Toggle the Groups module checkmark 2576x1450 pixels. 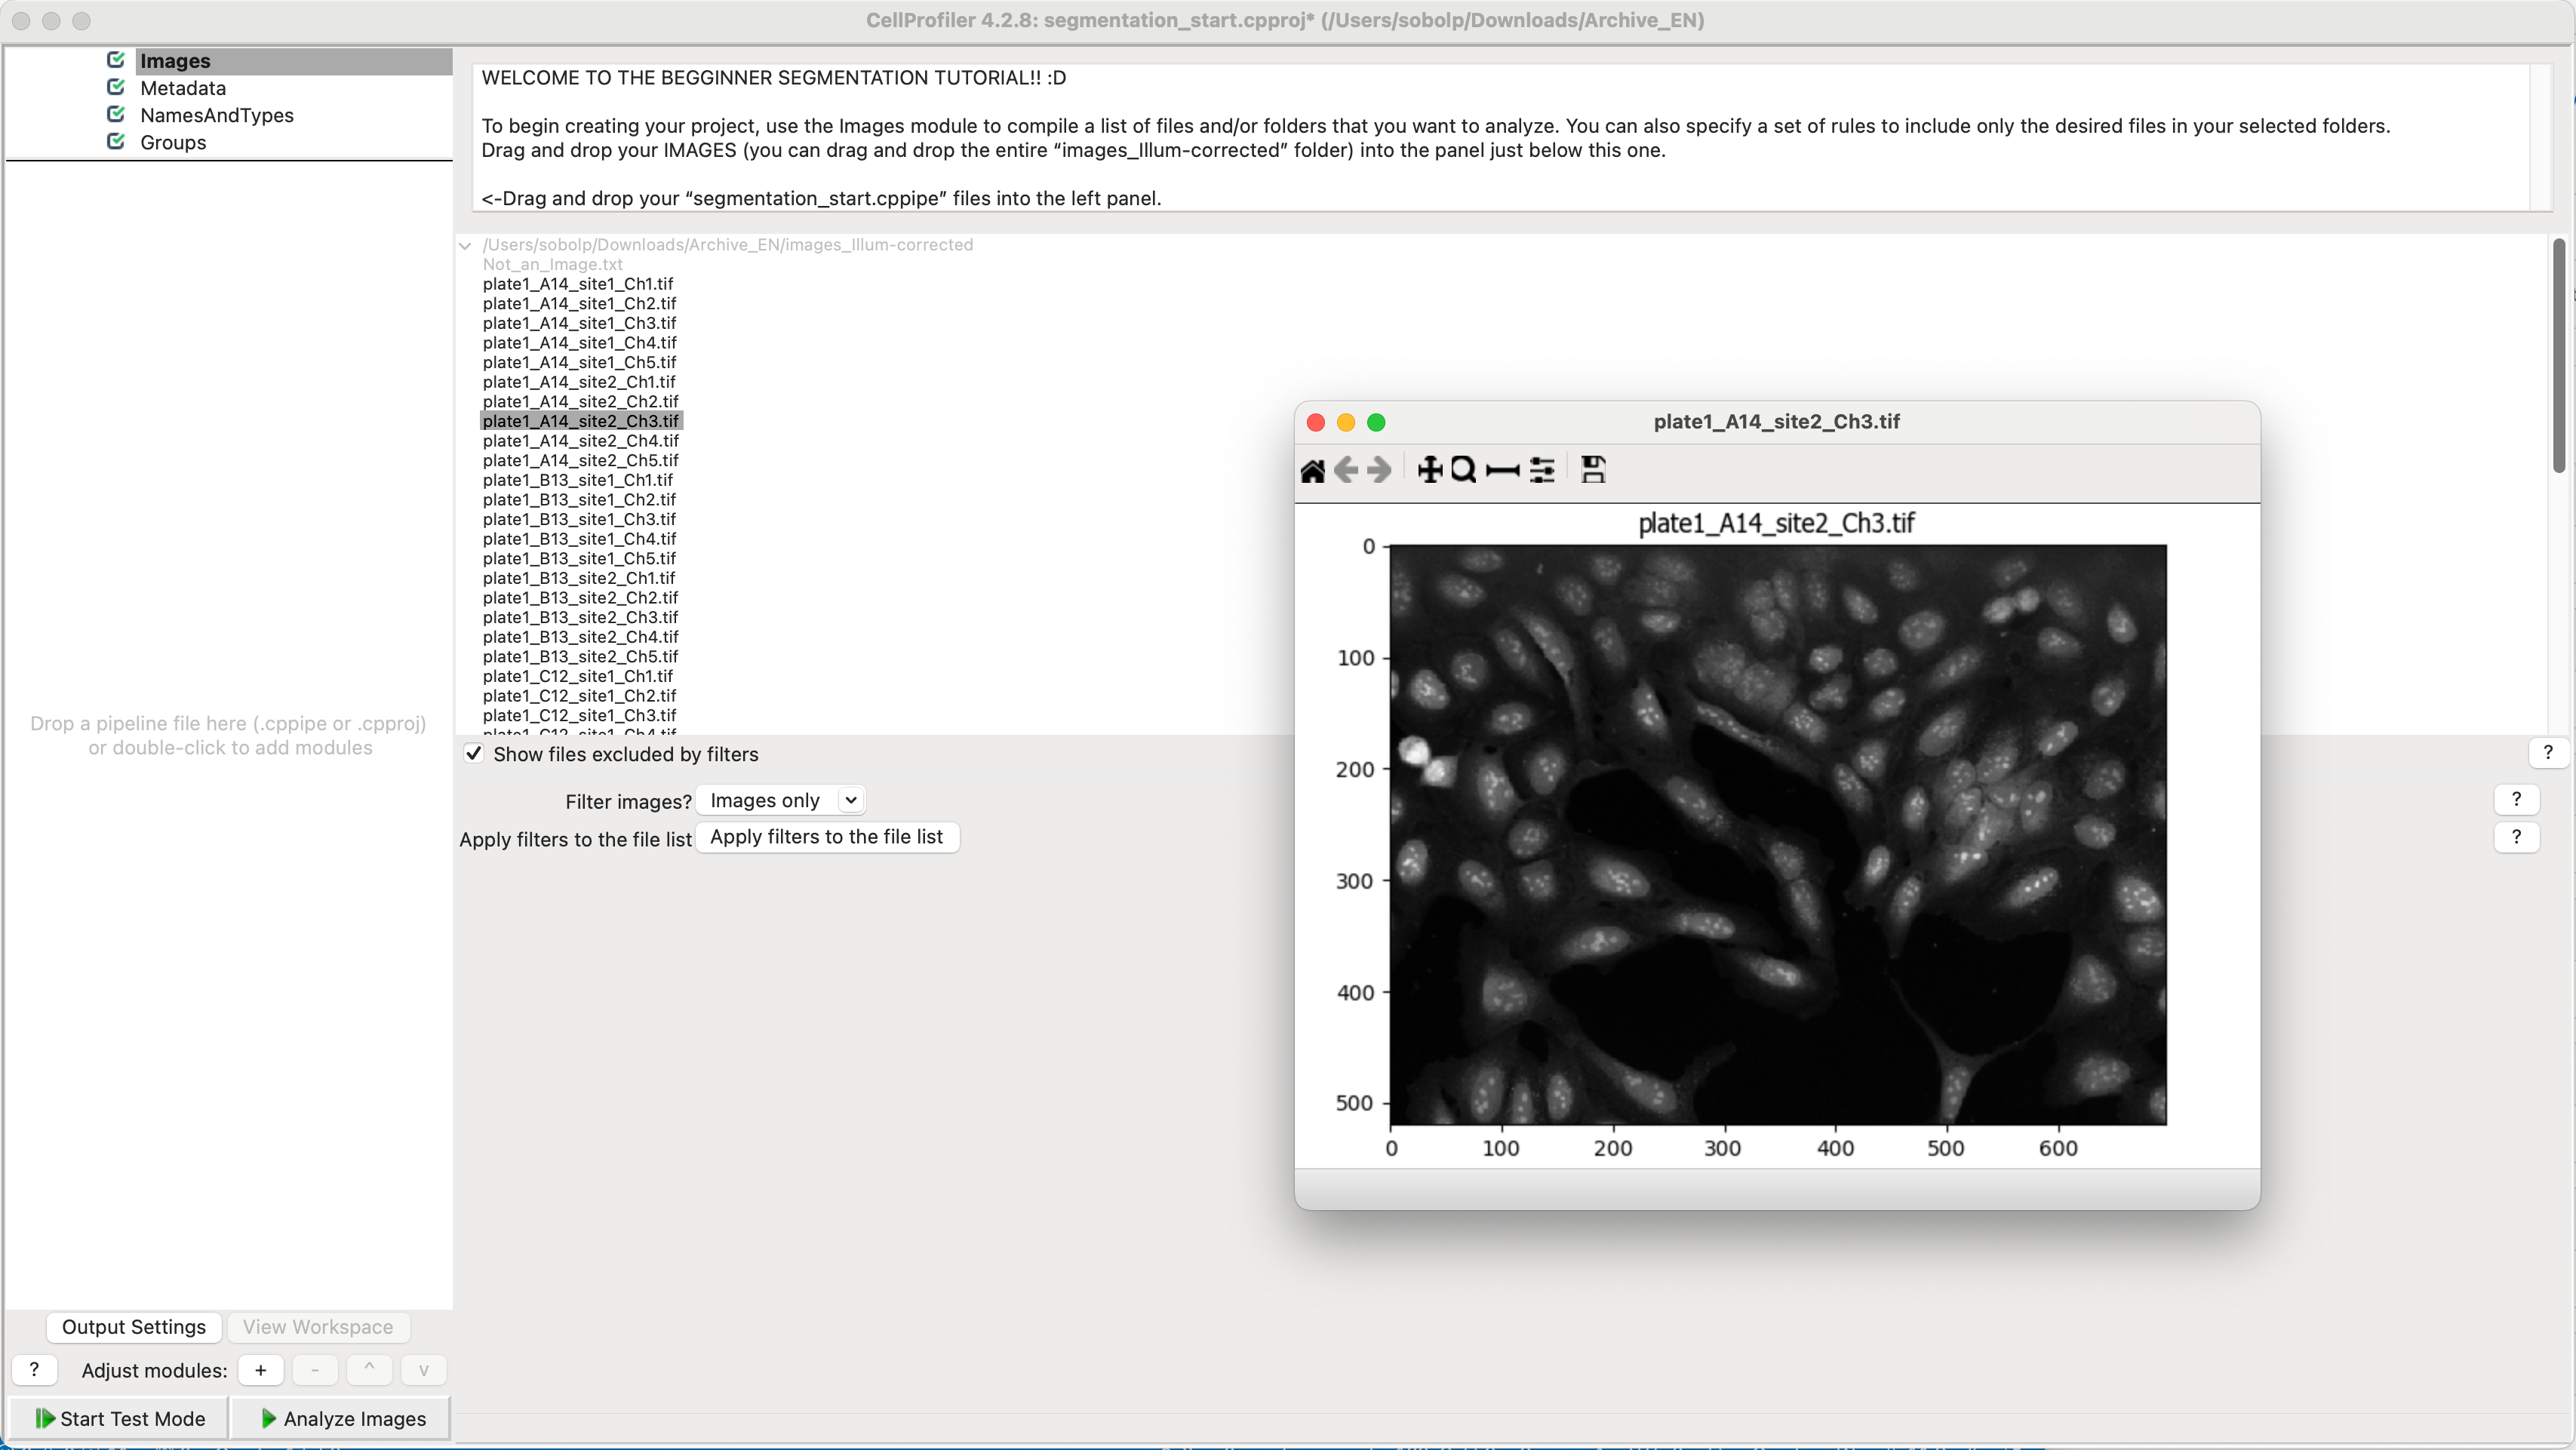point(115,141)
